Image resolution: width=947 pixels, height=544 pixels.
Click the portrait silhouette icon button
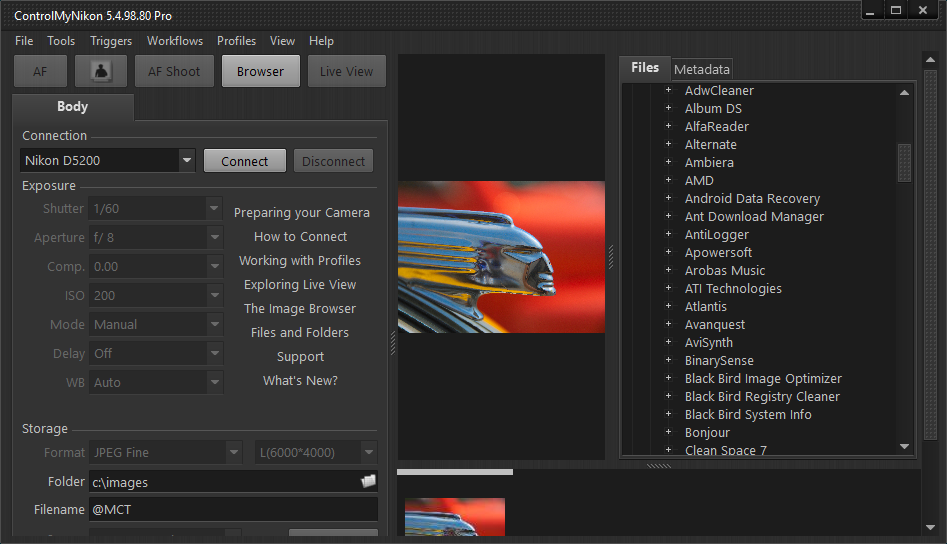coord(101,71)
